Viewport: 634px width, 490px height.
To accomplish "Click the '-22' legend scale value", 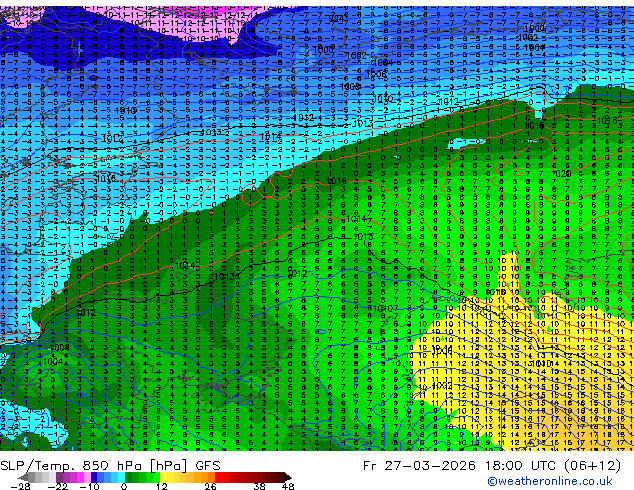I will coord(57,486).
